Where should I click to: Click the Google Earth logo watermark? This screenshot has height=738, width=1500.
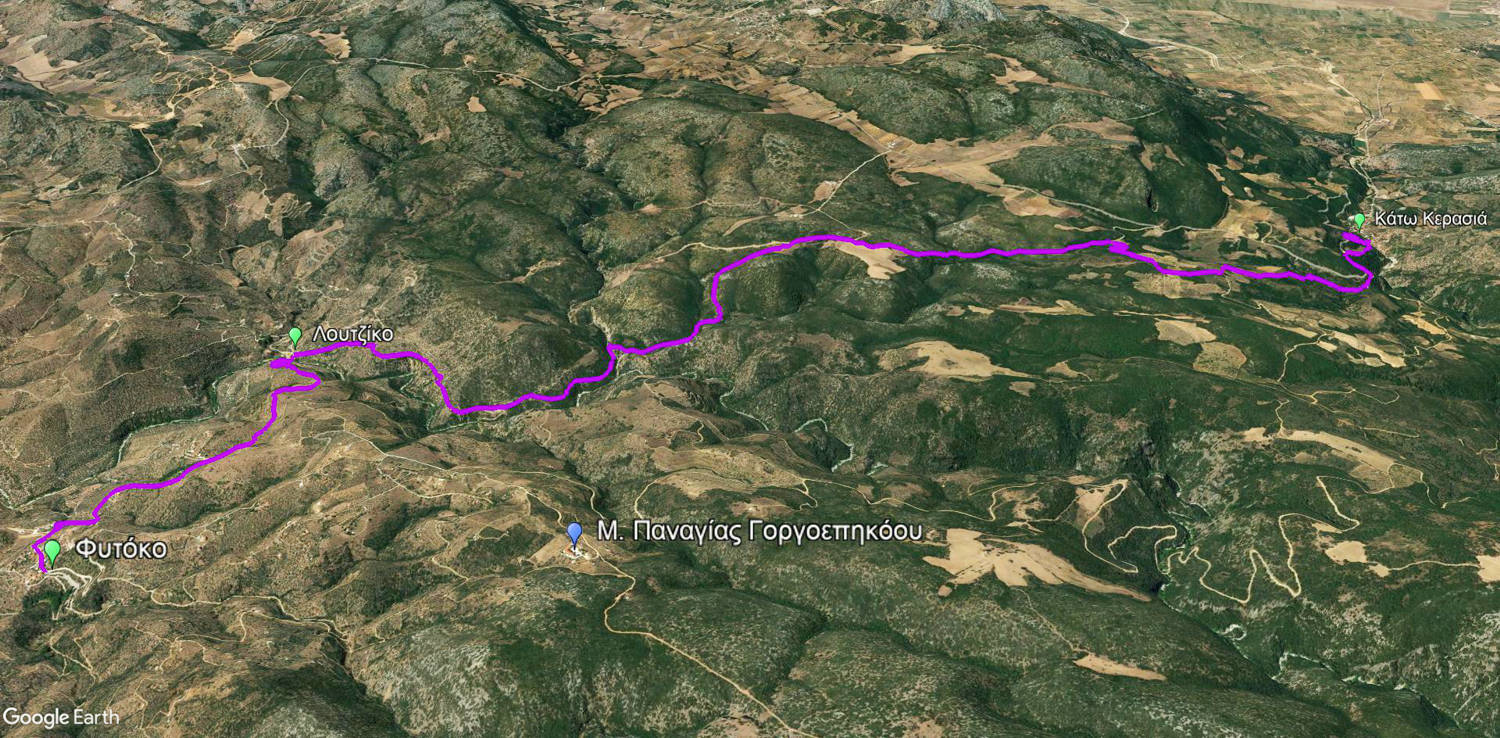click(61, 717)
